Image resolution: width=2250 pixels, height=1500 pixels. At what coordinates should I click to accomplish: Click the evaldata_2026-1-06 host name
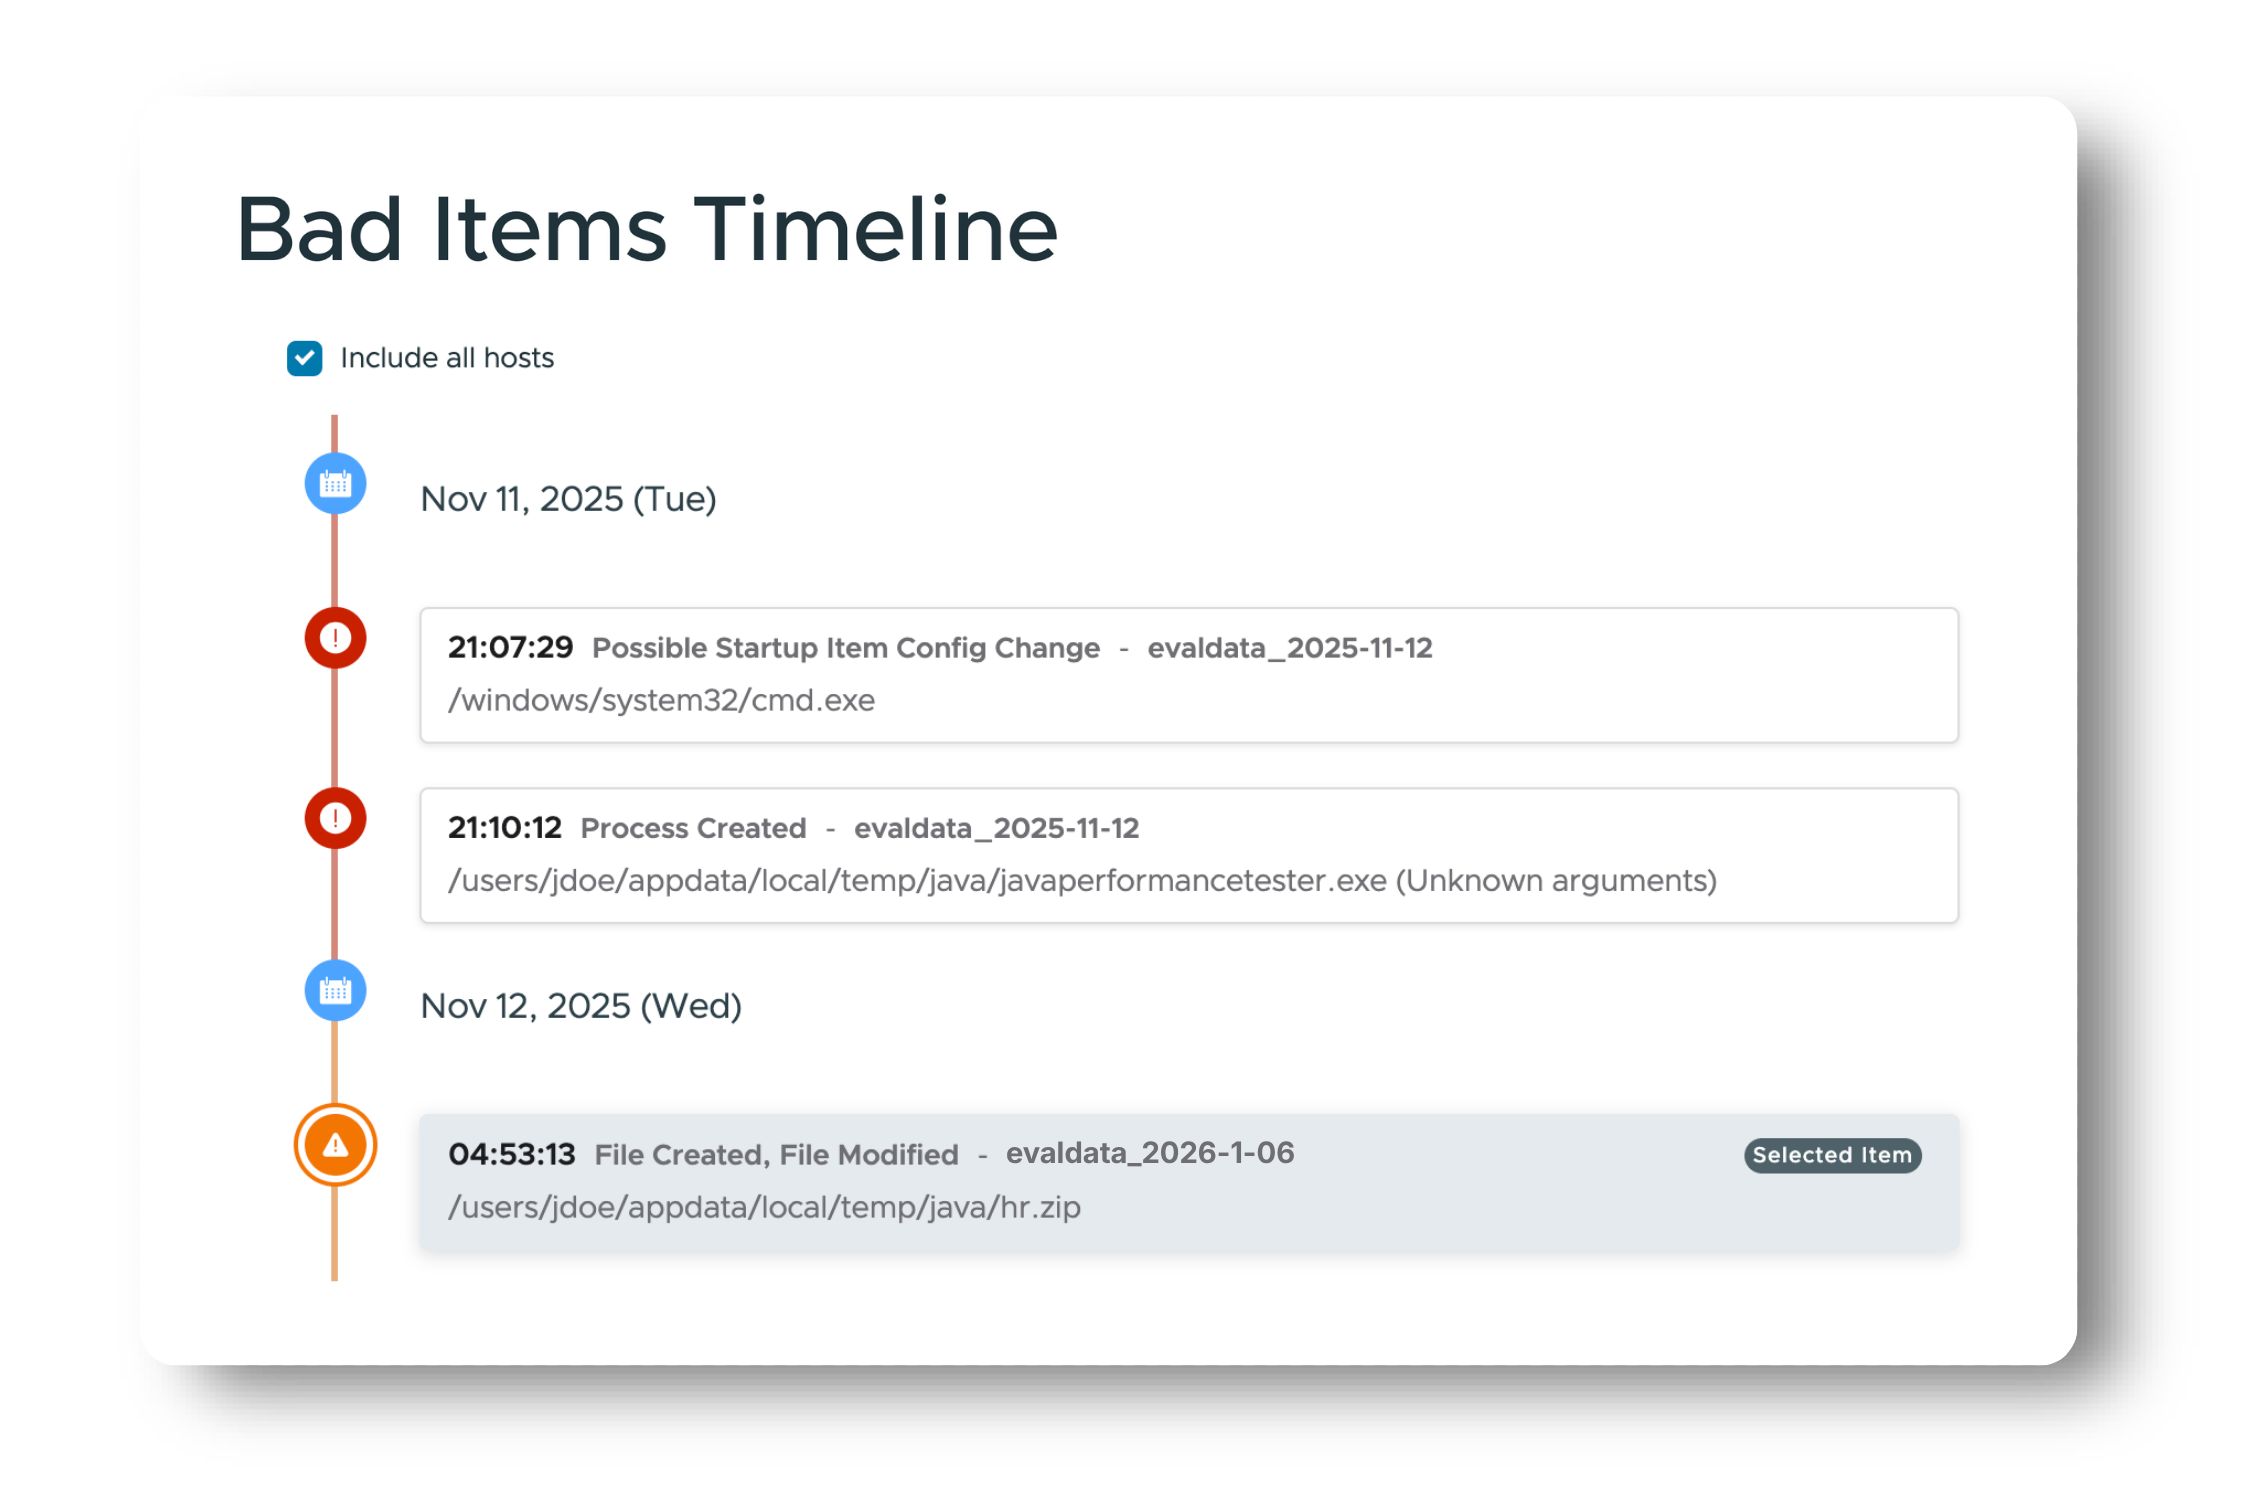pos(1150,1153)
